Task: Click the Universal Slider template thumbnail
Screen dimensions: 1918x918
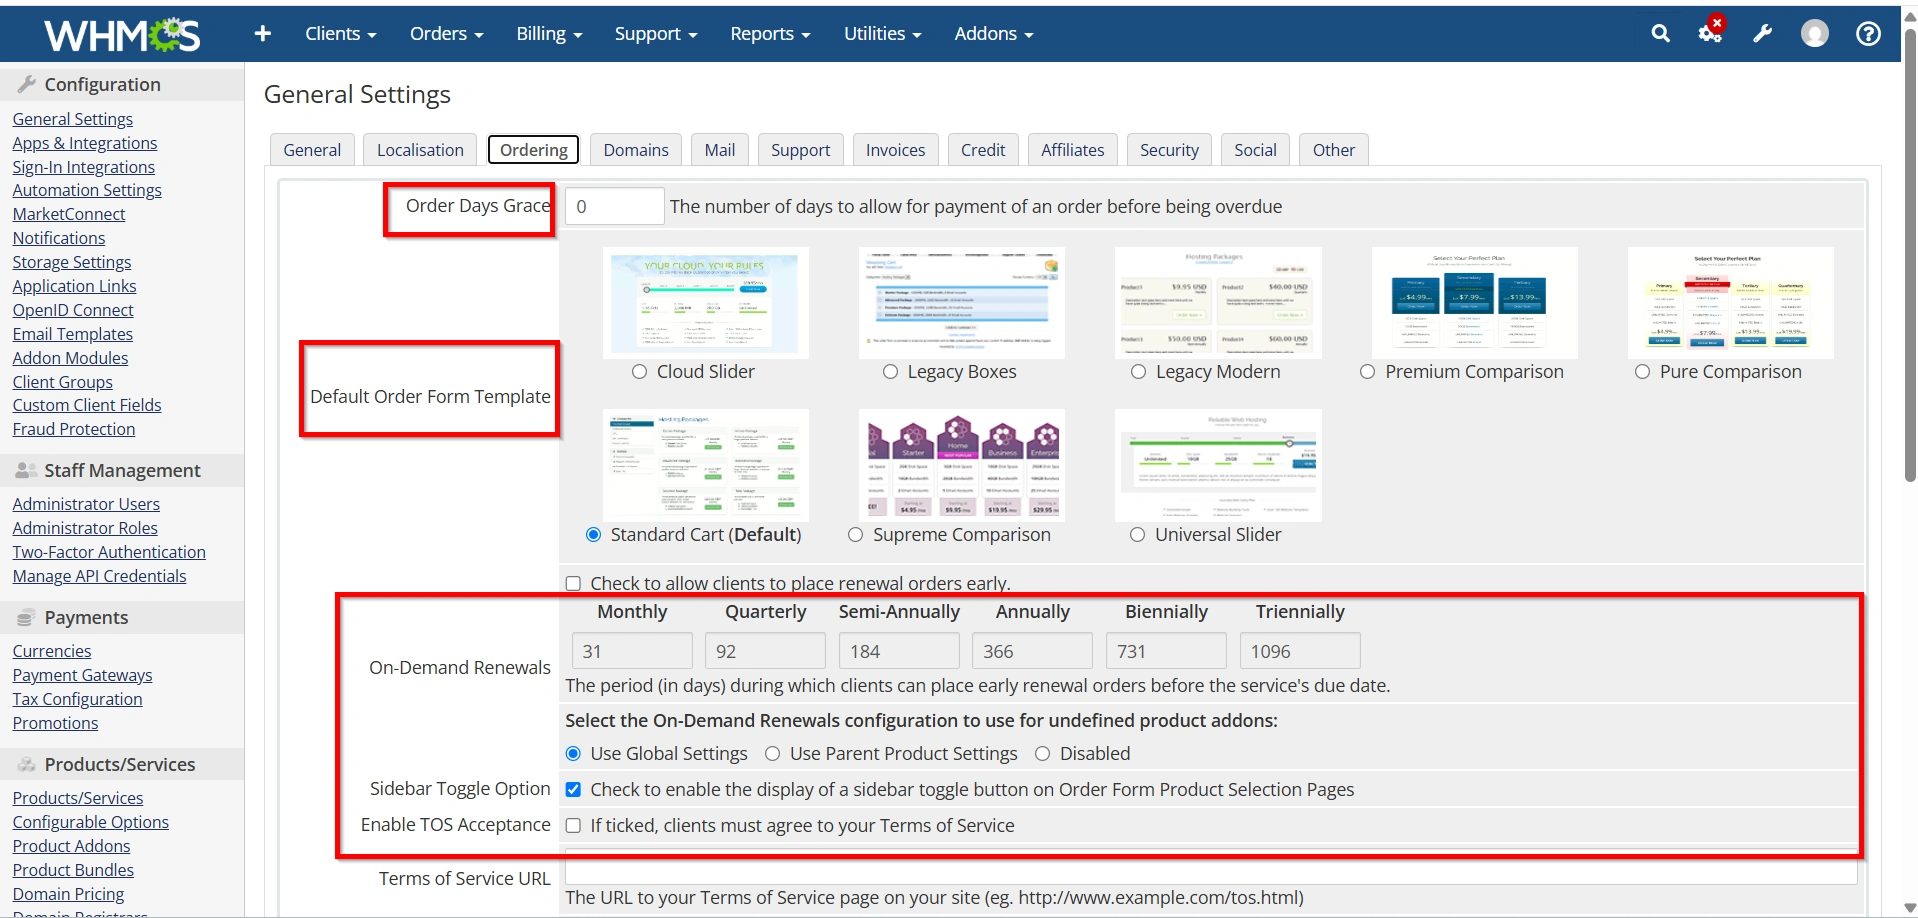Action: 1218,465
